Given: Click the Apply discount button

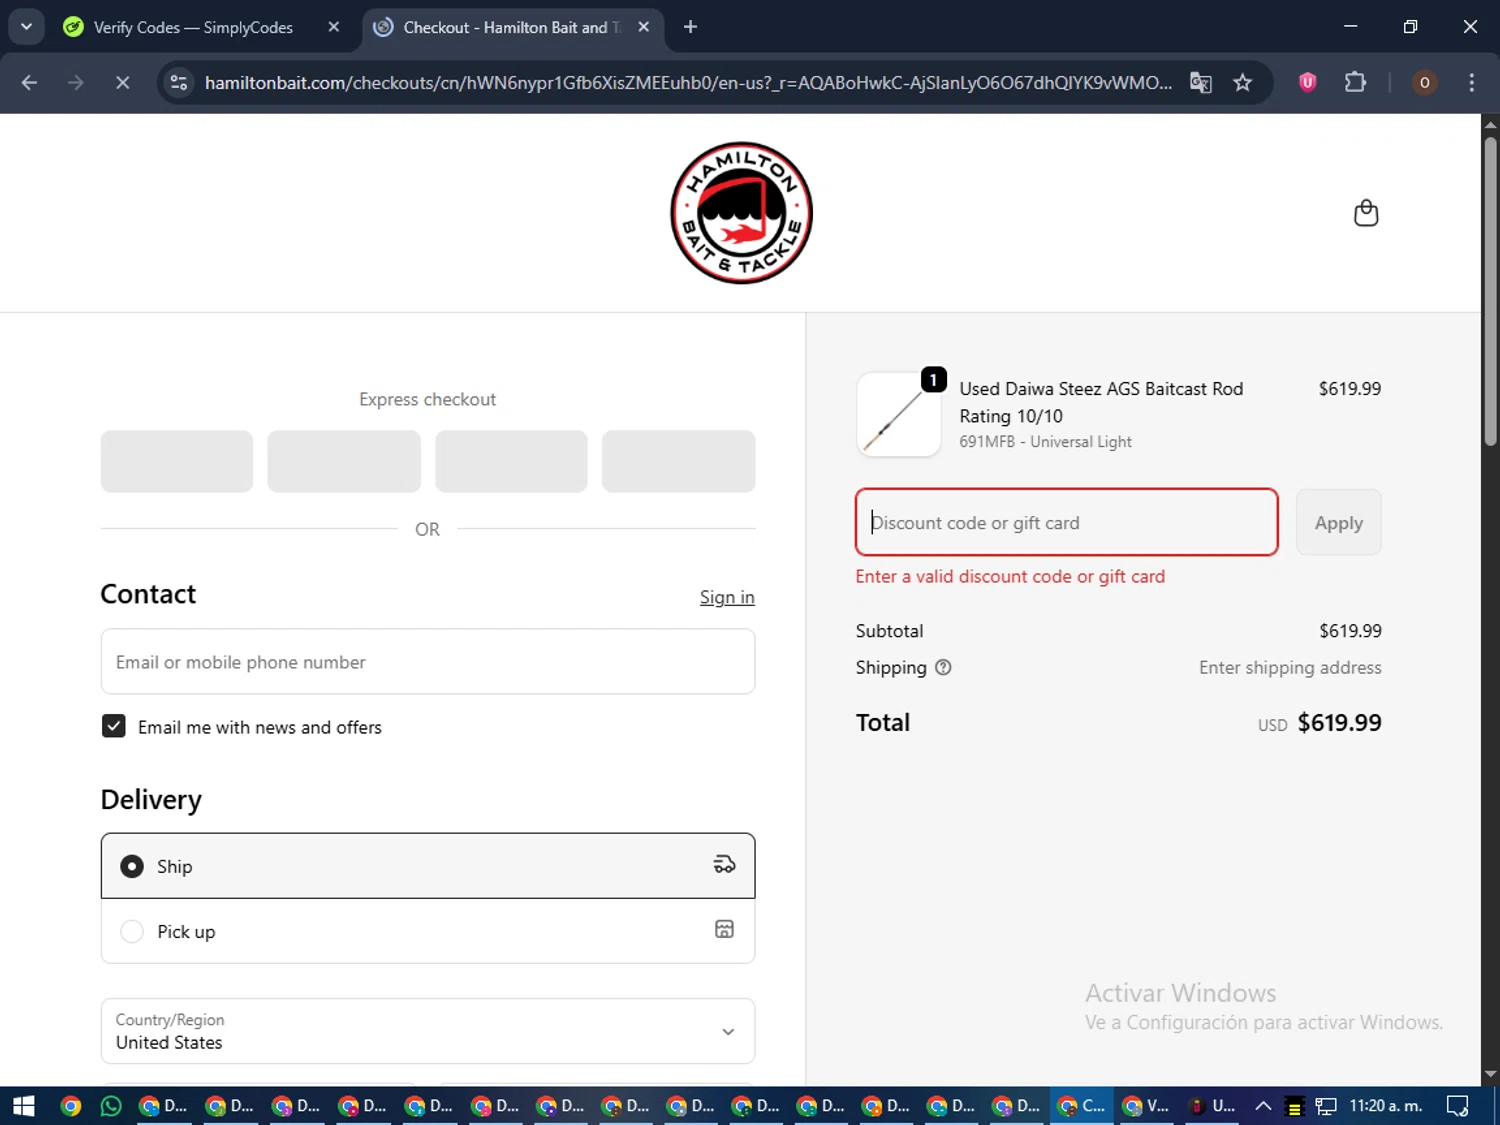Looking at the screenshot, I should coord(1338,522).
